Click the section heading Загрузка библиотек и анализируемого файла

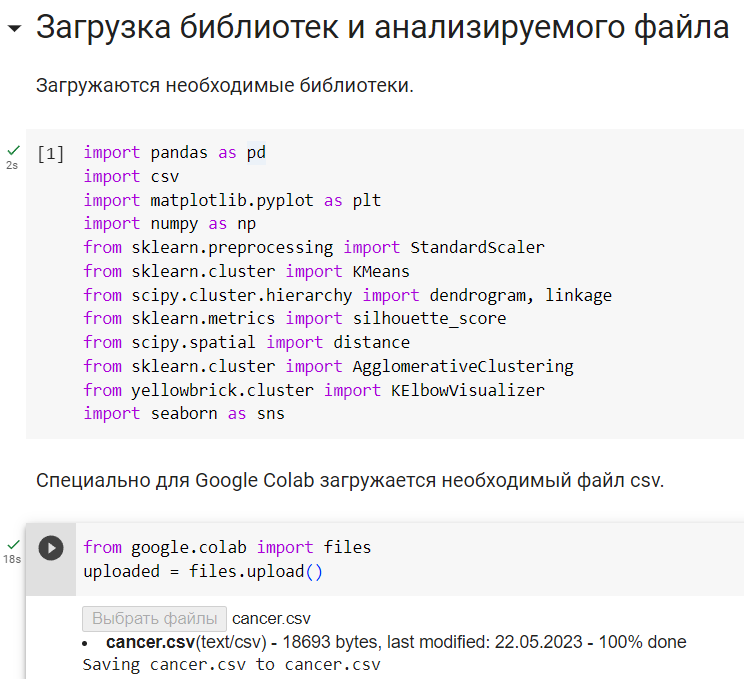(382, 28)
